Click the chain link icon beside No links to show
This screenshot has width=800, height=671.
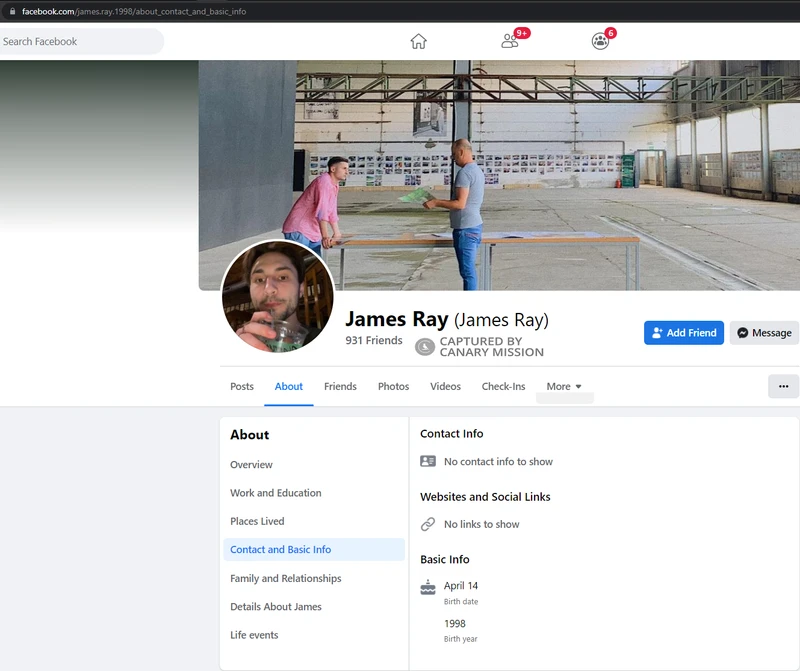click(428, 524)
